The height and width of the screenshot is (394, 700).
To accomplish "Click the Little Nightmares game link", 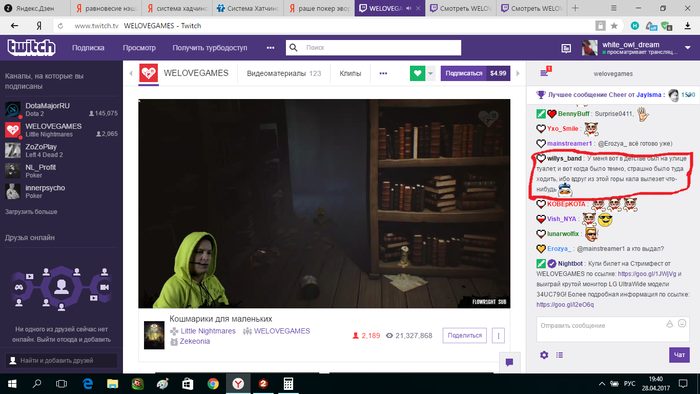I will [x=208, y=331].
